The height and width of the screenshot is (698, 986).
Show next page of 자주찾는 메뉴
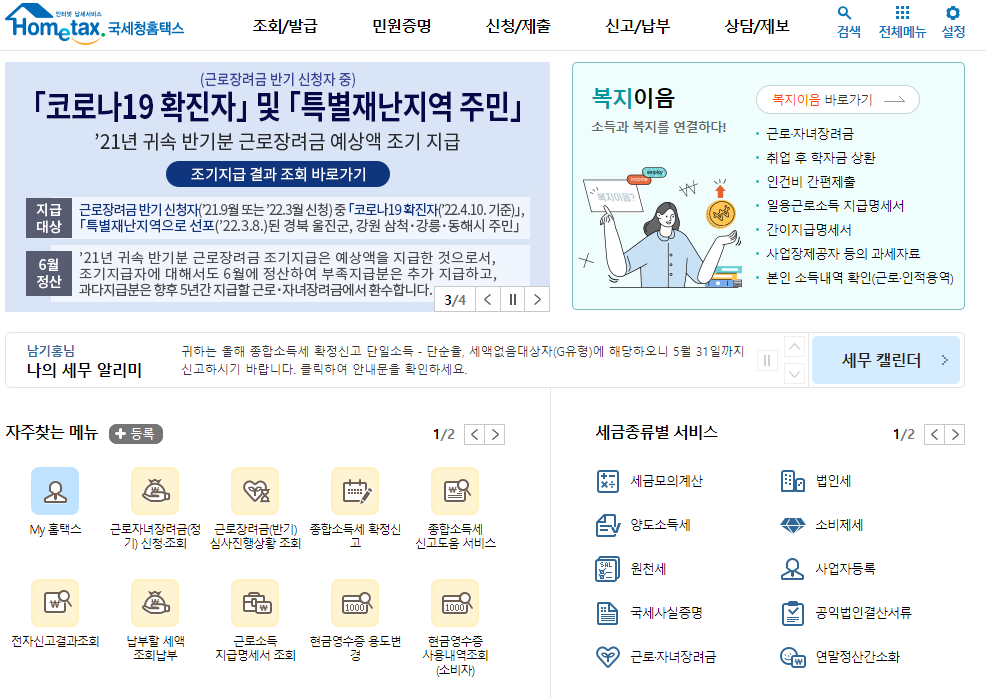(x=493, y=434)
